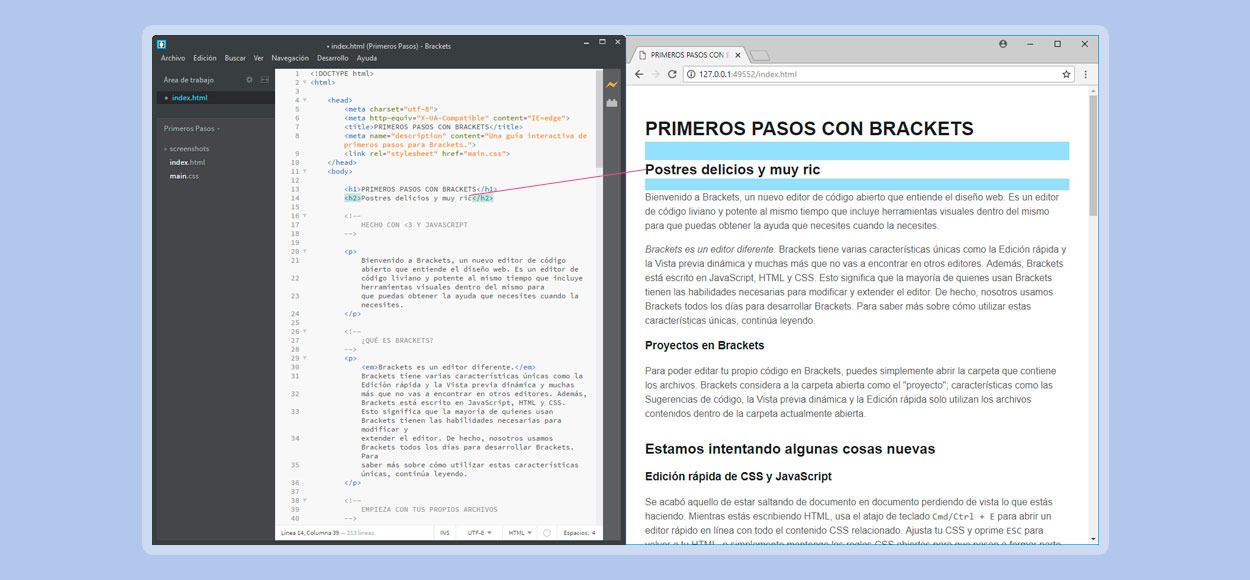Click the Edición rápida de CSS y JavaScript heading
The height and width of the screenshot is (580, 1250).
738,477
